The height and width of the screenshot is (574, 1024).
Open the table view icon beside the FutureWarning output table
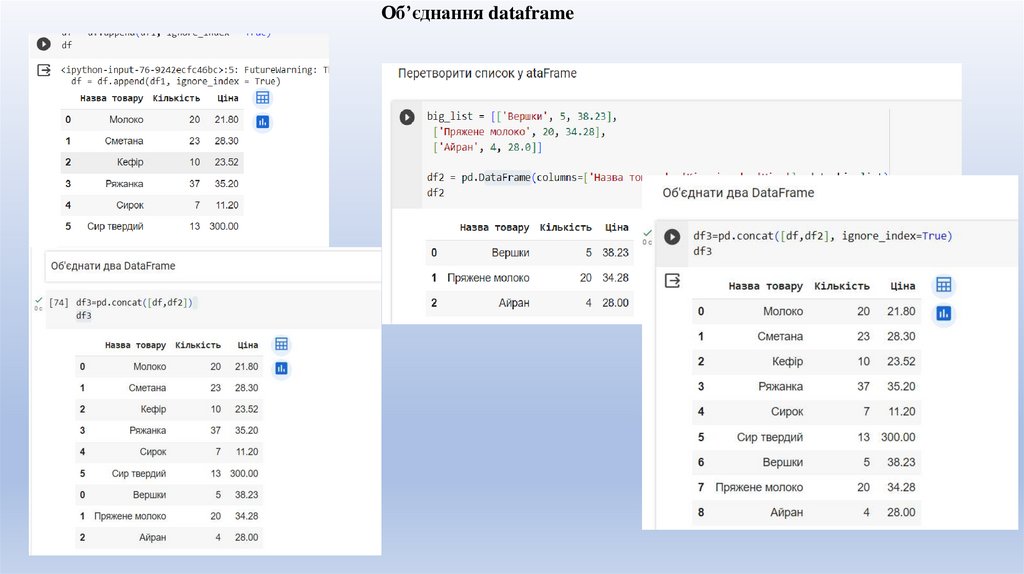(x=263, y=98)
